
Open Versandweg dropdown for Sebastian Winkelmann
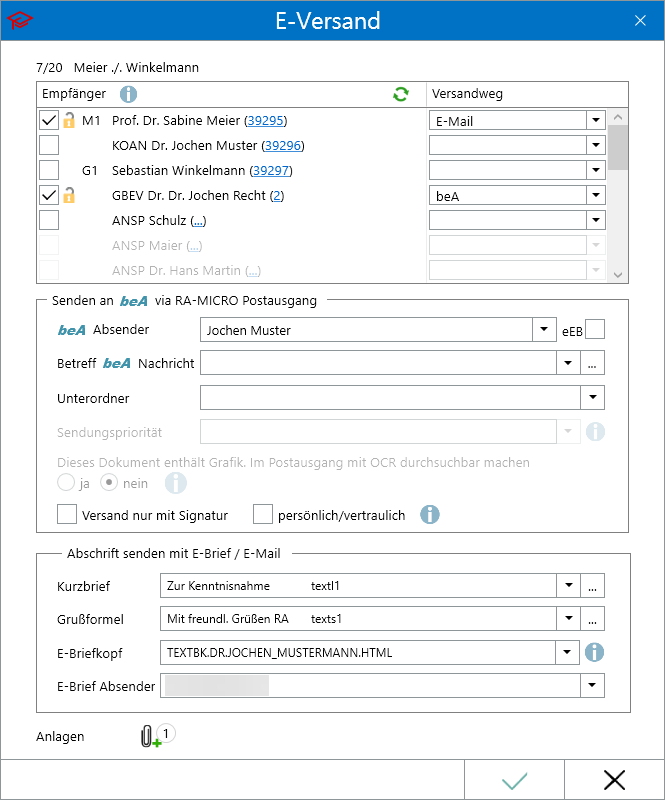click(596, 170)
